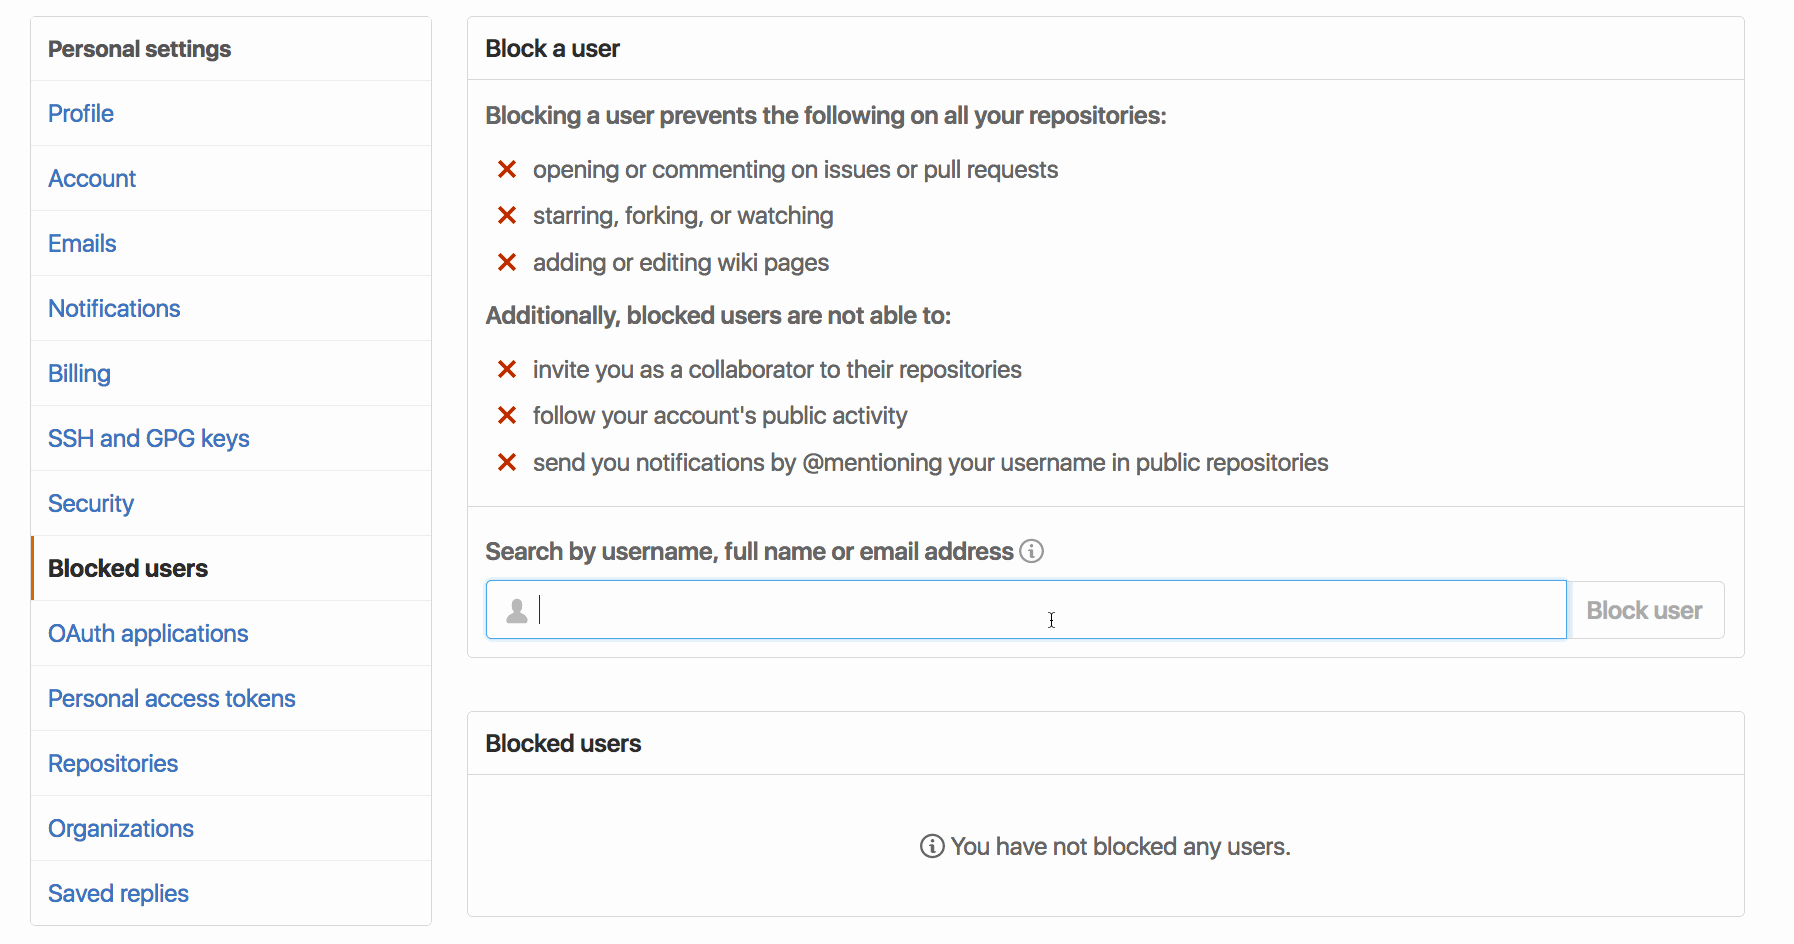Go to Emails settings
The width and height of the screenshot is (1794, 944).
pyautogui.click(x=81, y=243)
